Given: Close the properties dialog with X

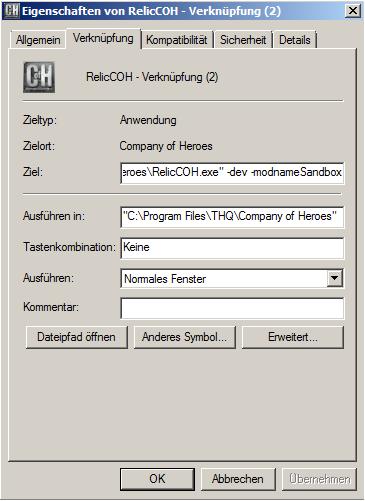Looking at the screenshot, I should click(353, 11).
